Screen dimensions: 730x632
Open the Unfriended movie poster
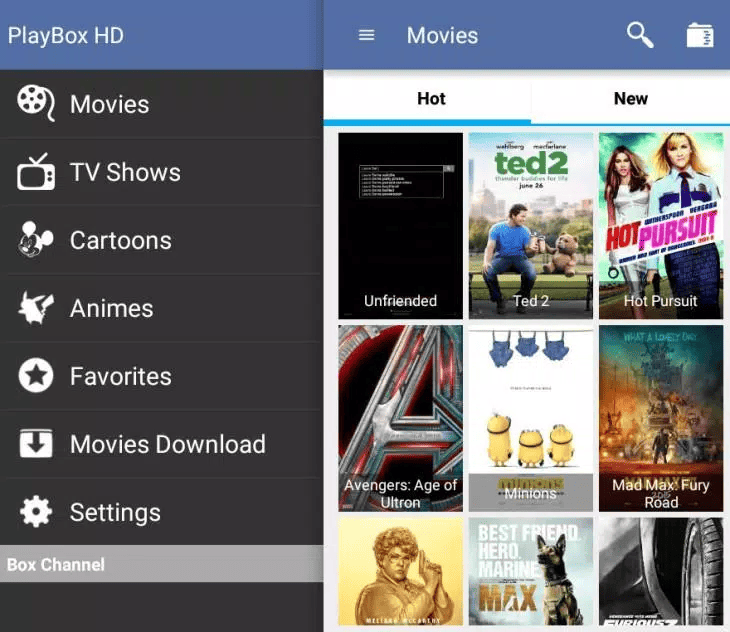pos(400,226)
